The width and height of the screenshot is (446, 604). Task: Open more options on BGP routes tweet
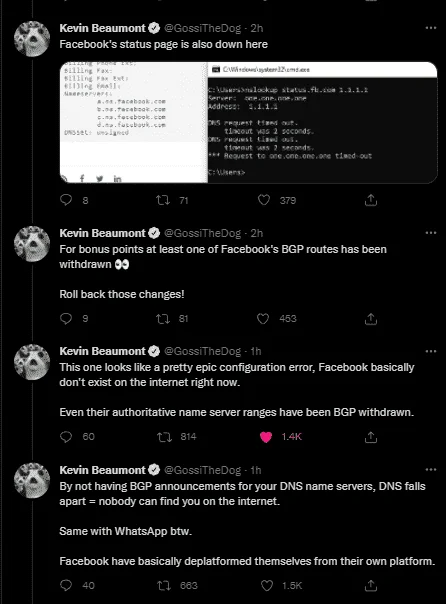click(x=431, y=233)
